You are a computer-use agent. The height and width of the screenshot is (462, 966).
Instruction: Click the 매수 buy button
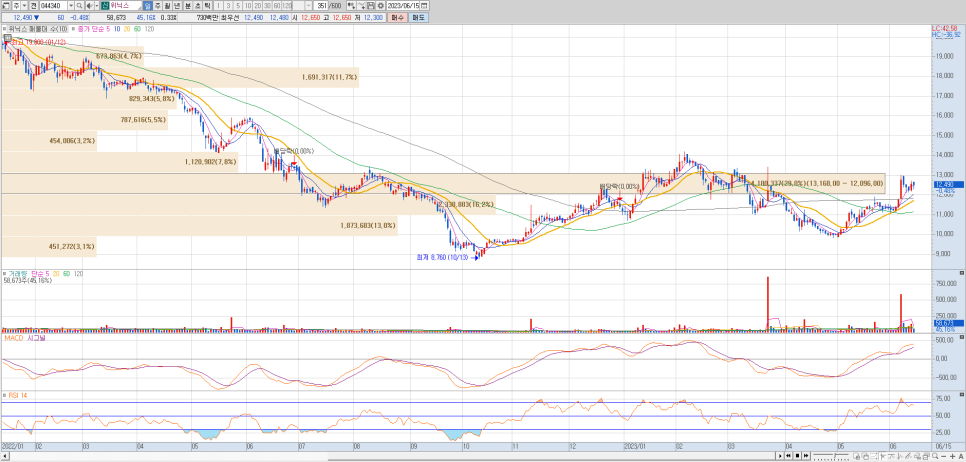[397, 18]
